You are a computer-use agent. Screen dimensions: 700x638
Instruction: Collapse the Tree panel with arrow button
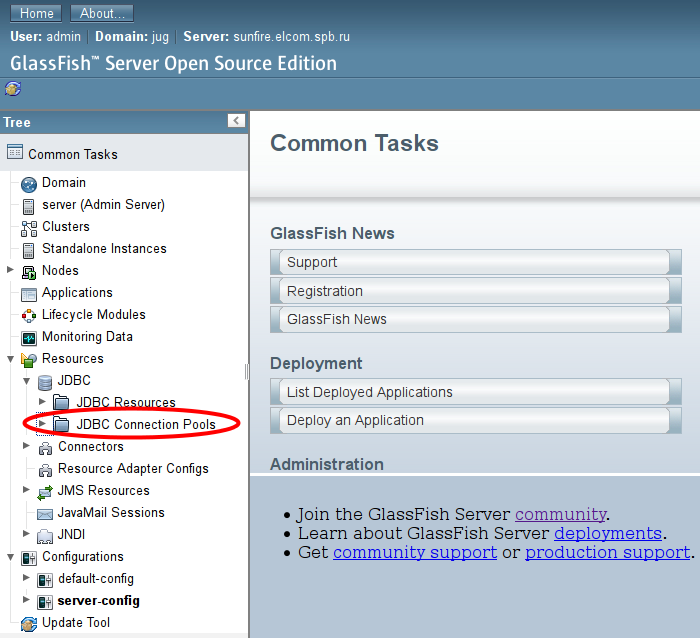[x=236, y=121]
